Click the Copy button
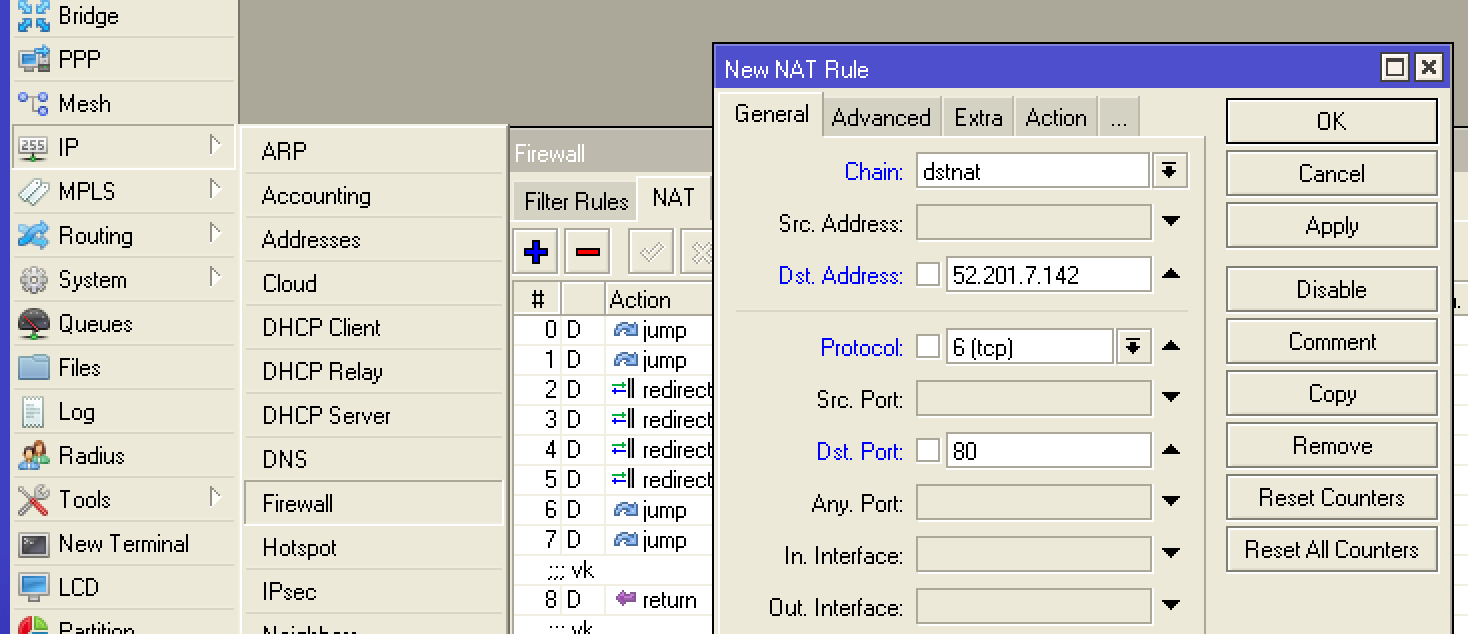Viewport: 1468px width, 634px height. [x=1331, y=393]
